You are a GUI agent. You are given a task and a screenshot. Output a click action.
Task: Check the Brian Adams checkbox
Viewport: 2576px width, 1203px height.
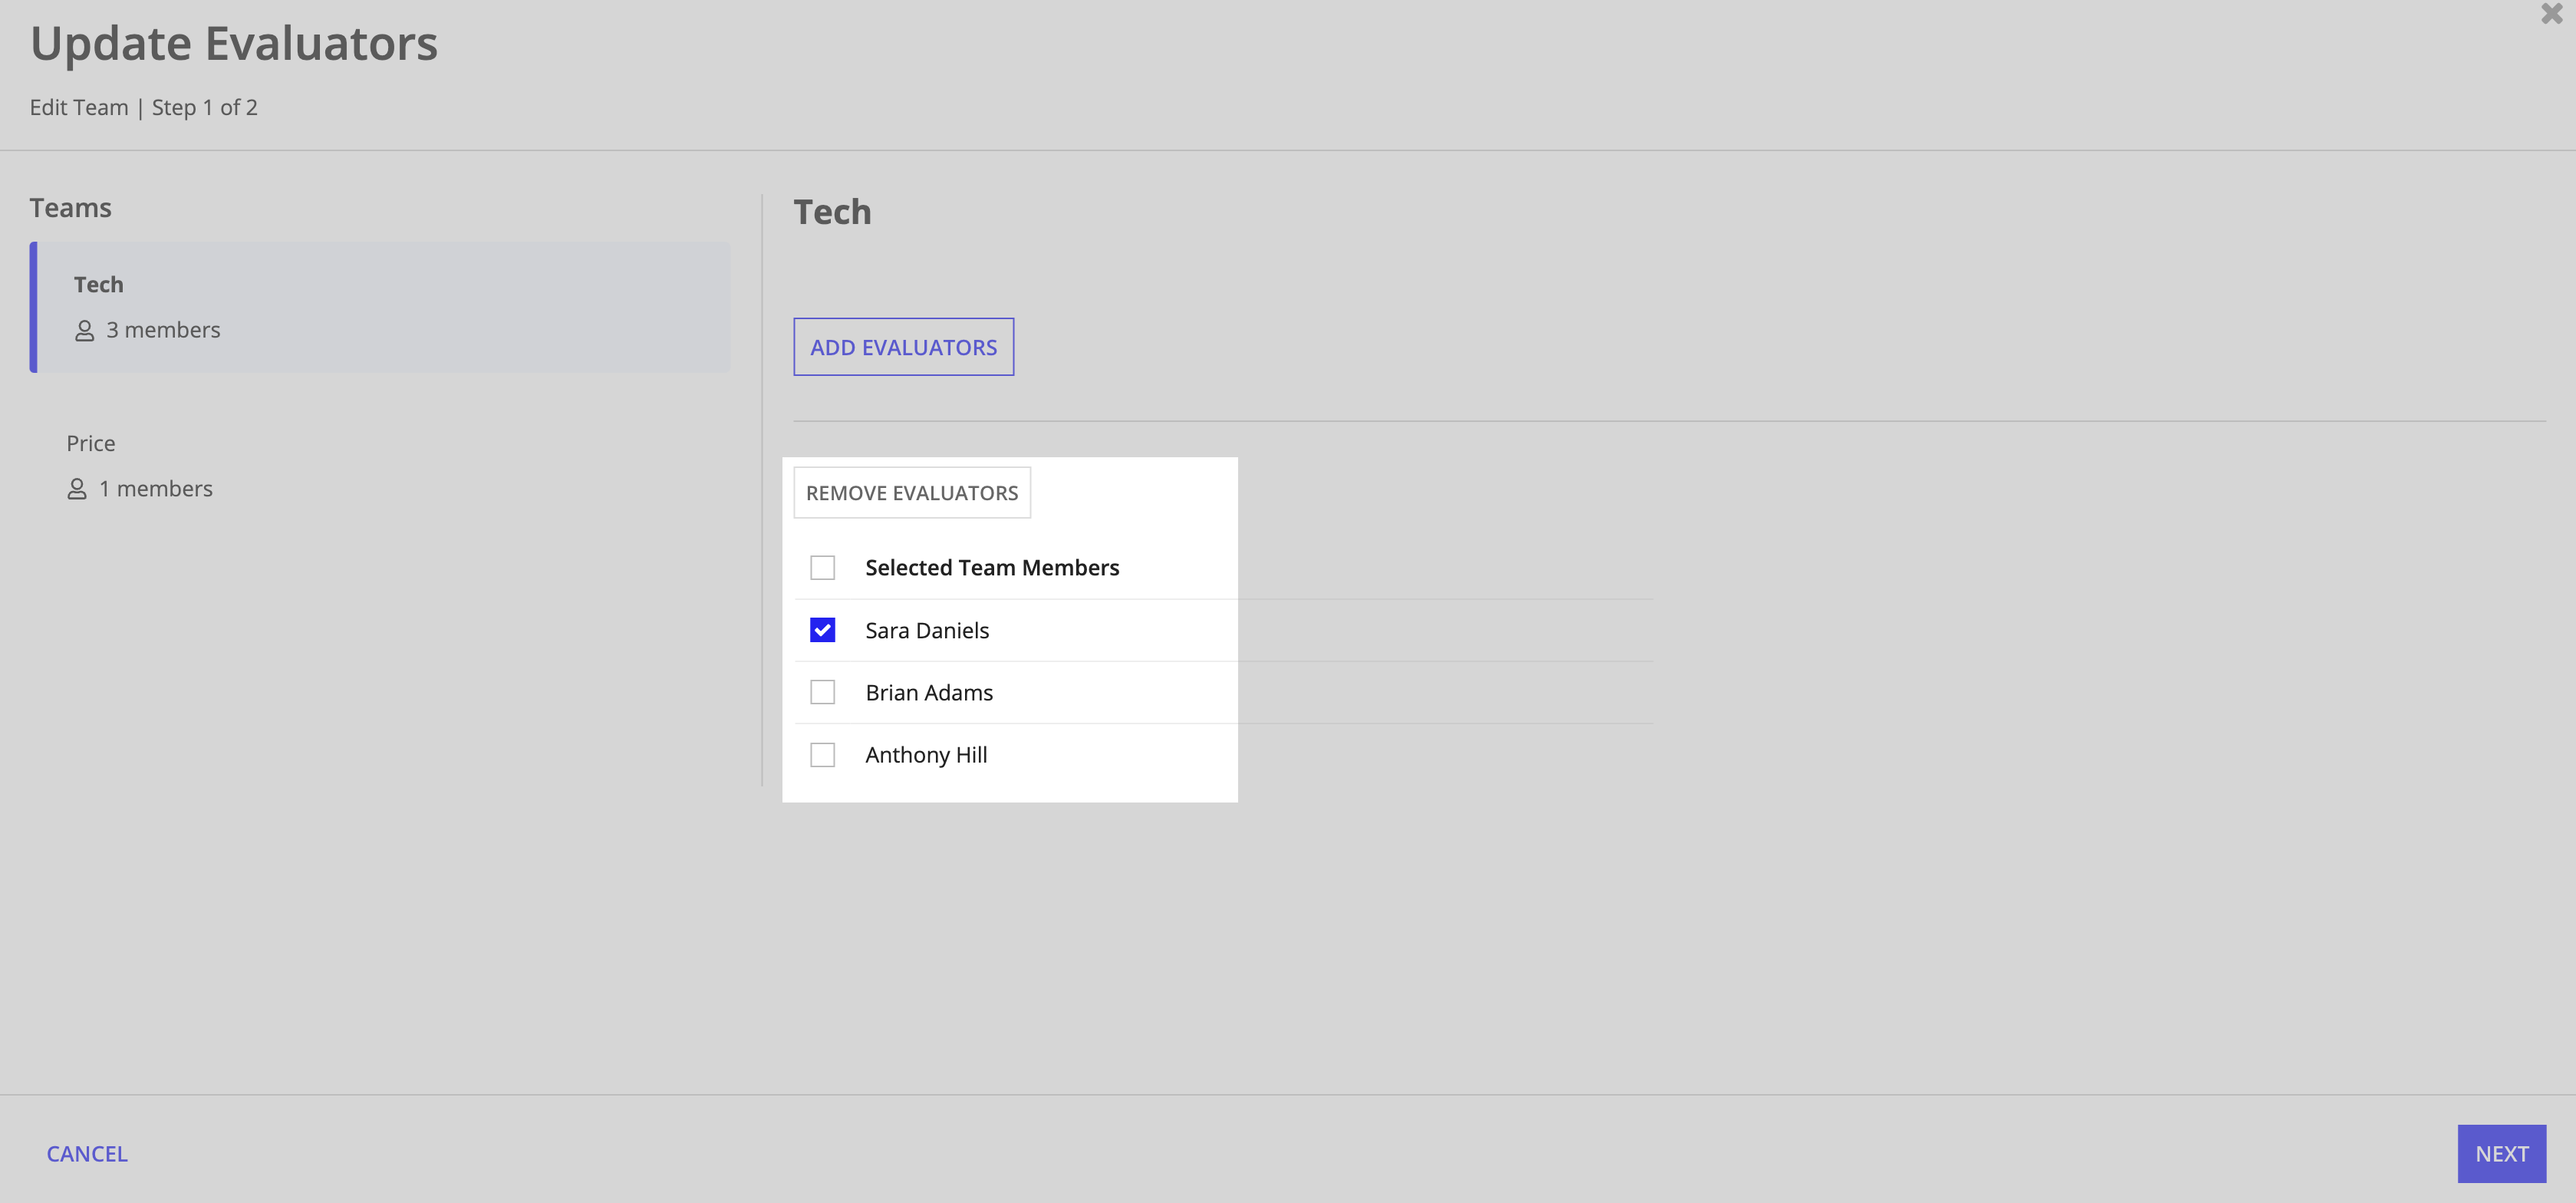822,692
